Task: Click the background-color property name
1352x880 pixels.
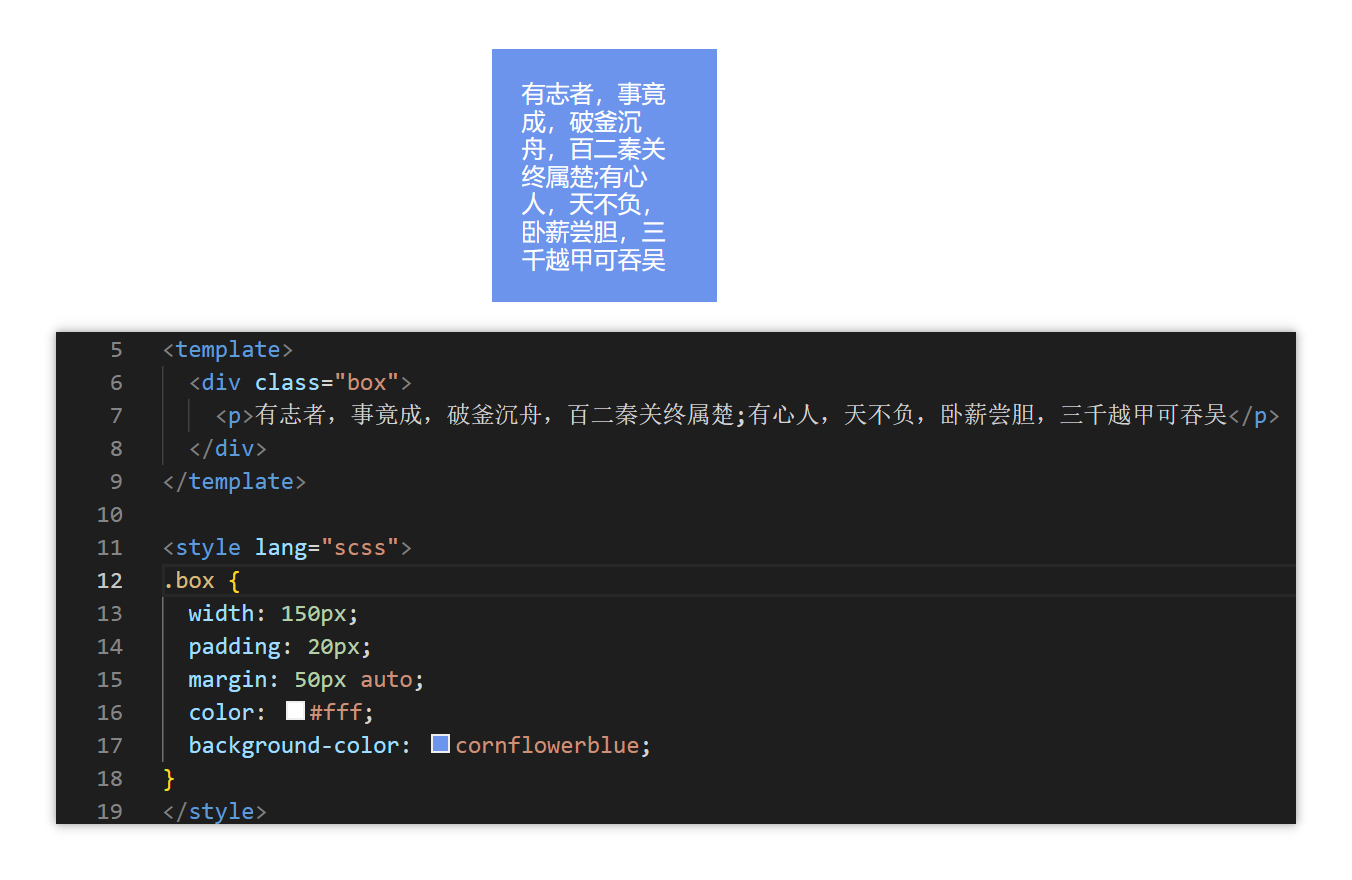Action: click(294, 746)
